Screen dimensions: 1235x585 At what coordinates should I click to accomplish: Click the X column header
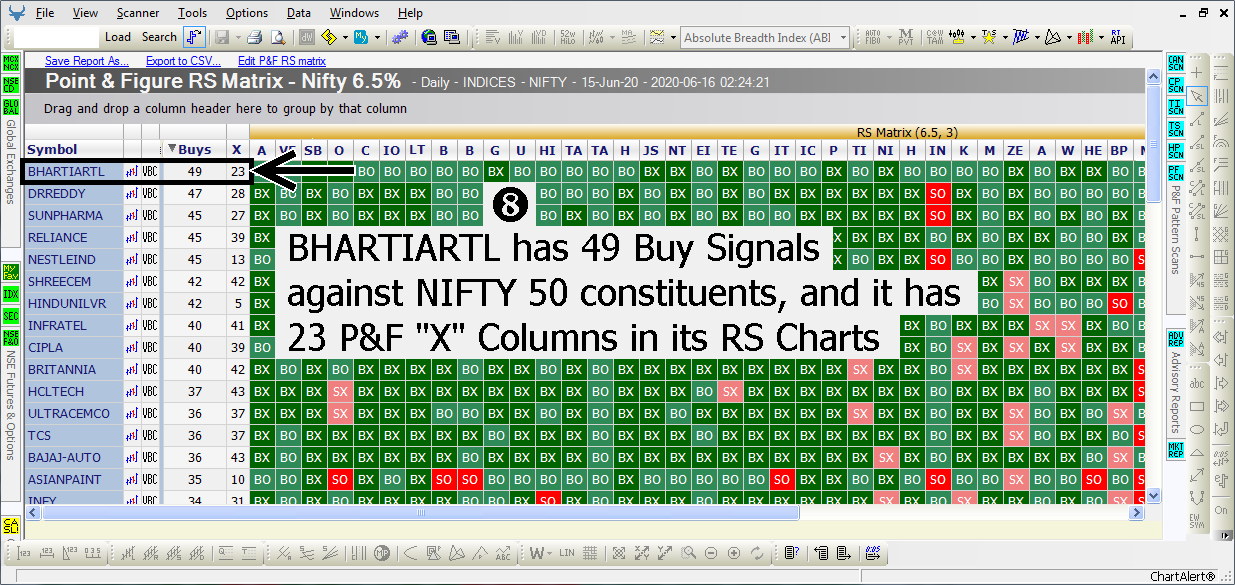[x=236, y=150]
